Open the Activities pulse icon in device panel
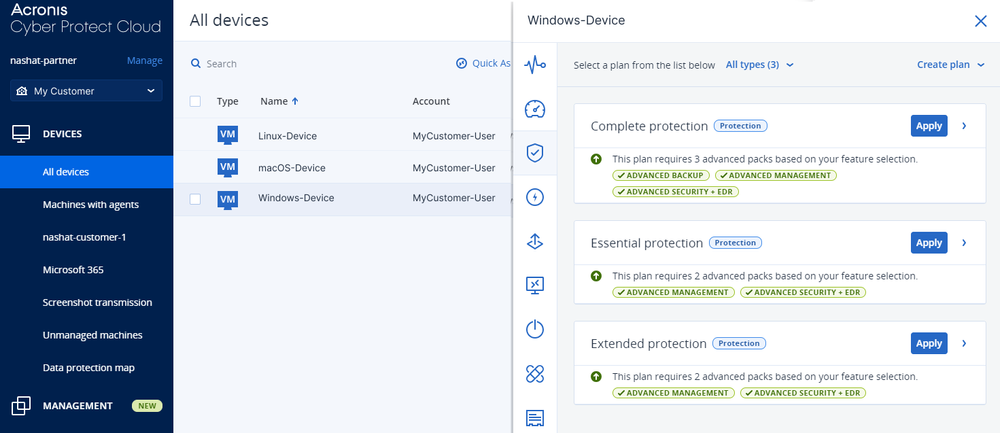 coord(534,64)
